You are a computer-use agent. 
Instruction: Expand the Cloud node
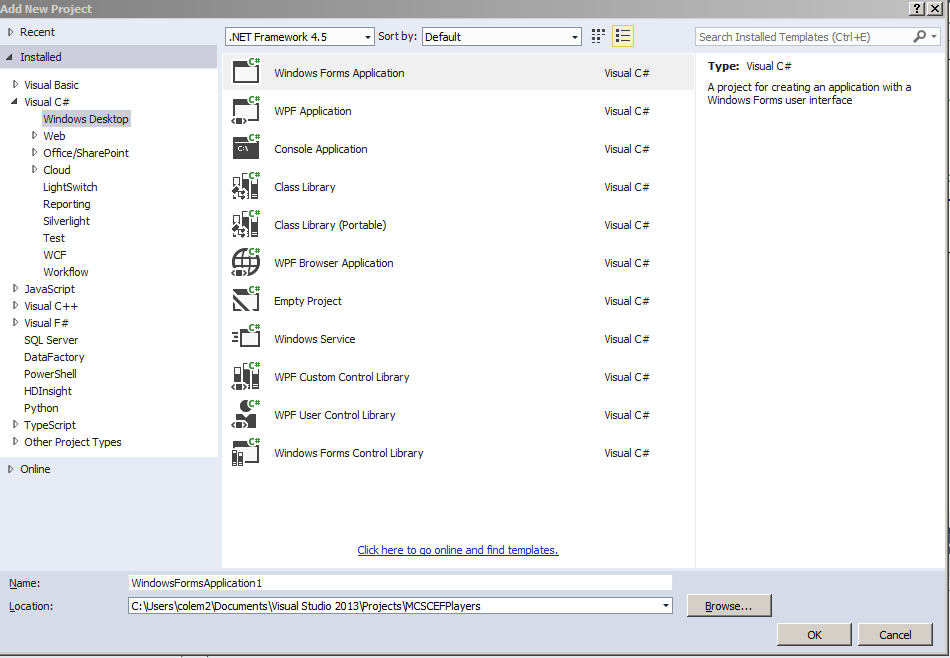(34, 169)
